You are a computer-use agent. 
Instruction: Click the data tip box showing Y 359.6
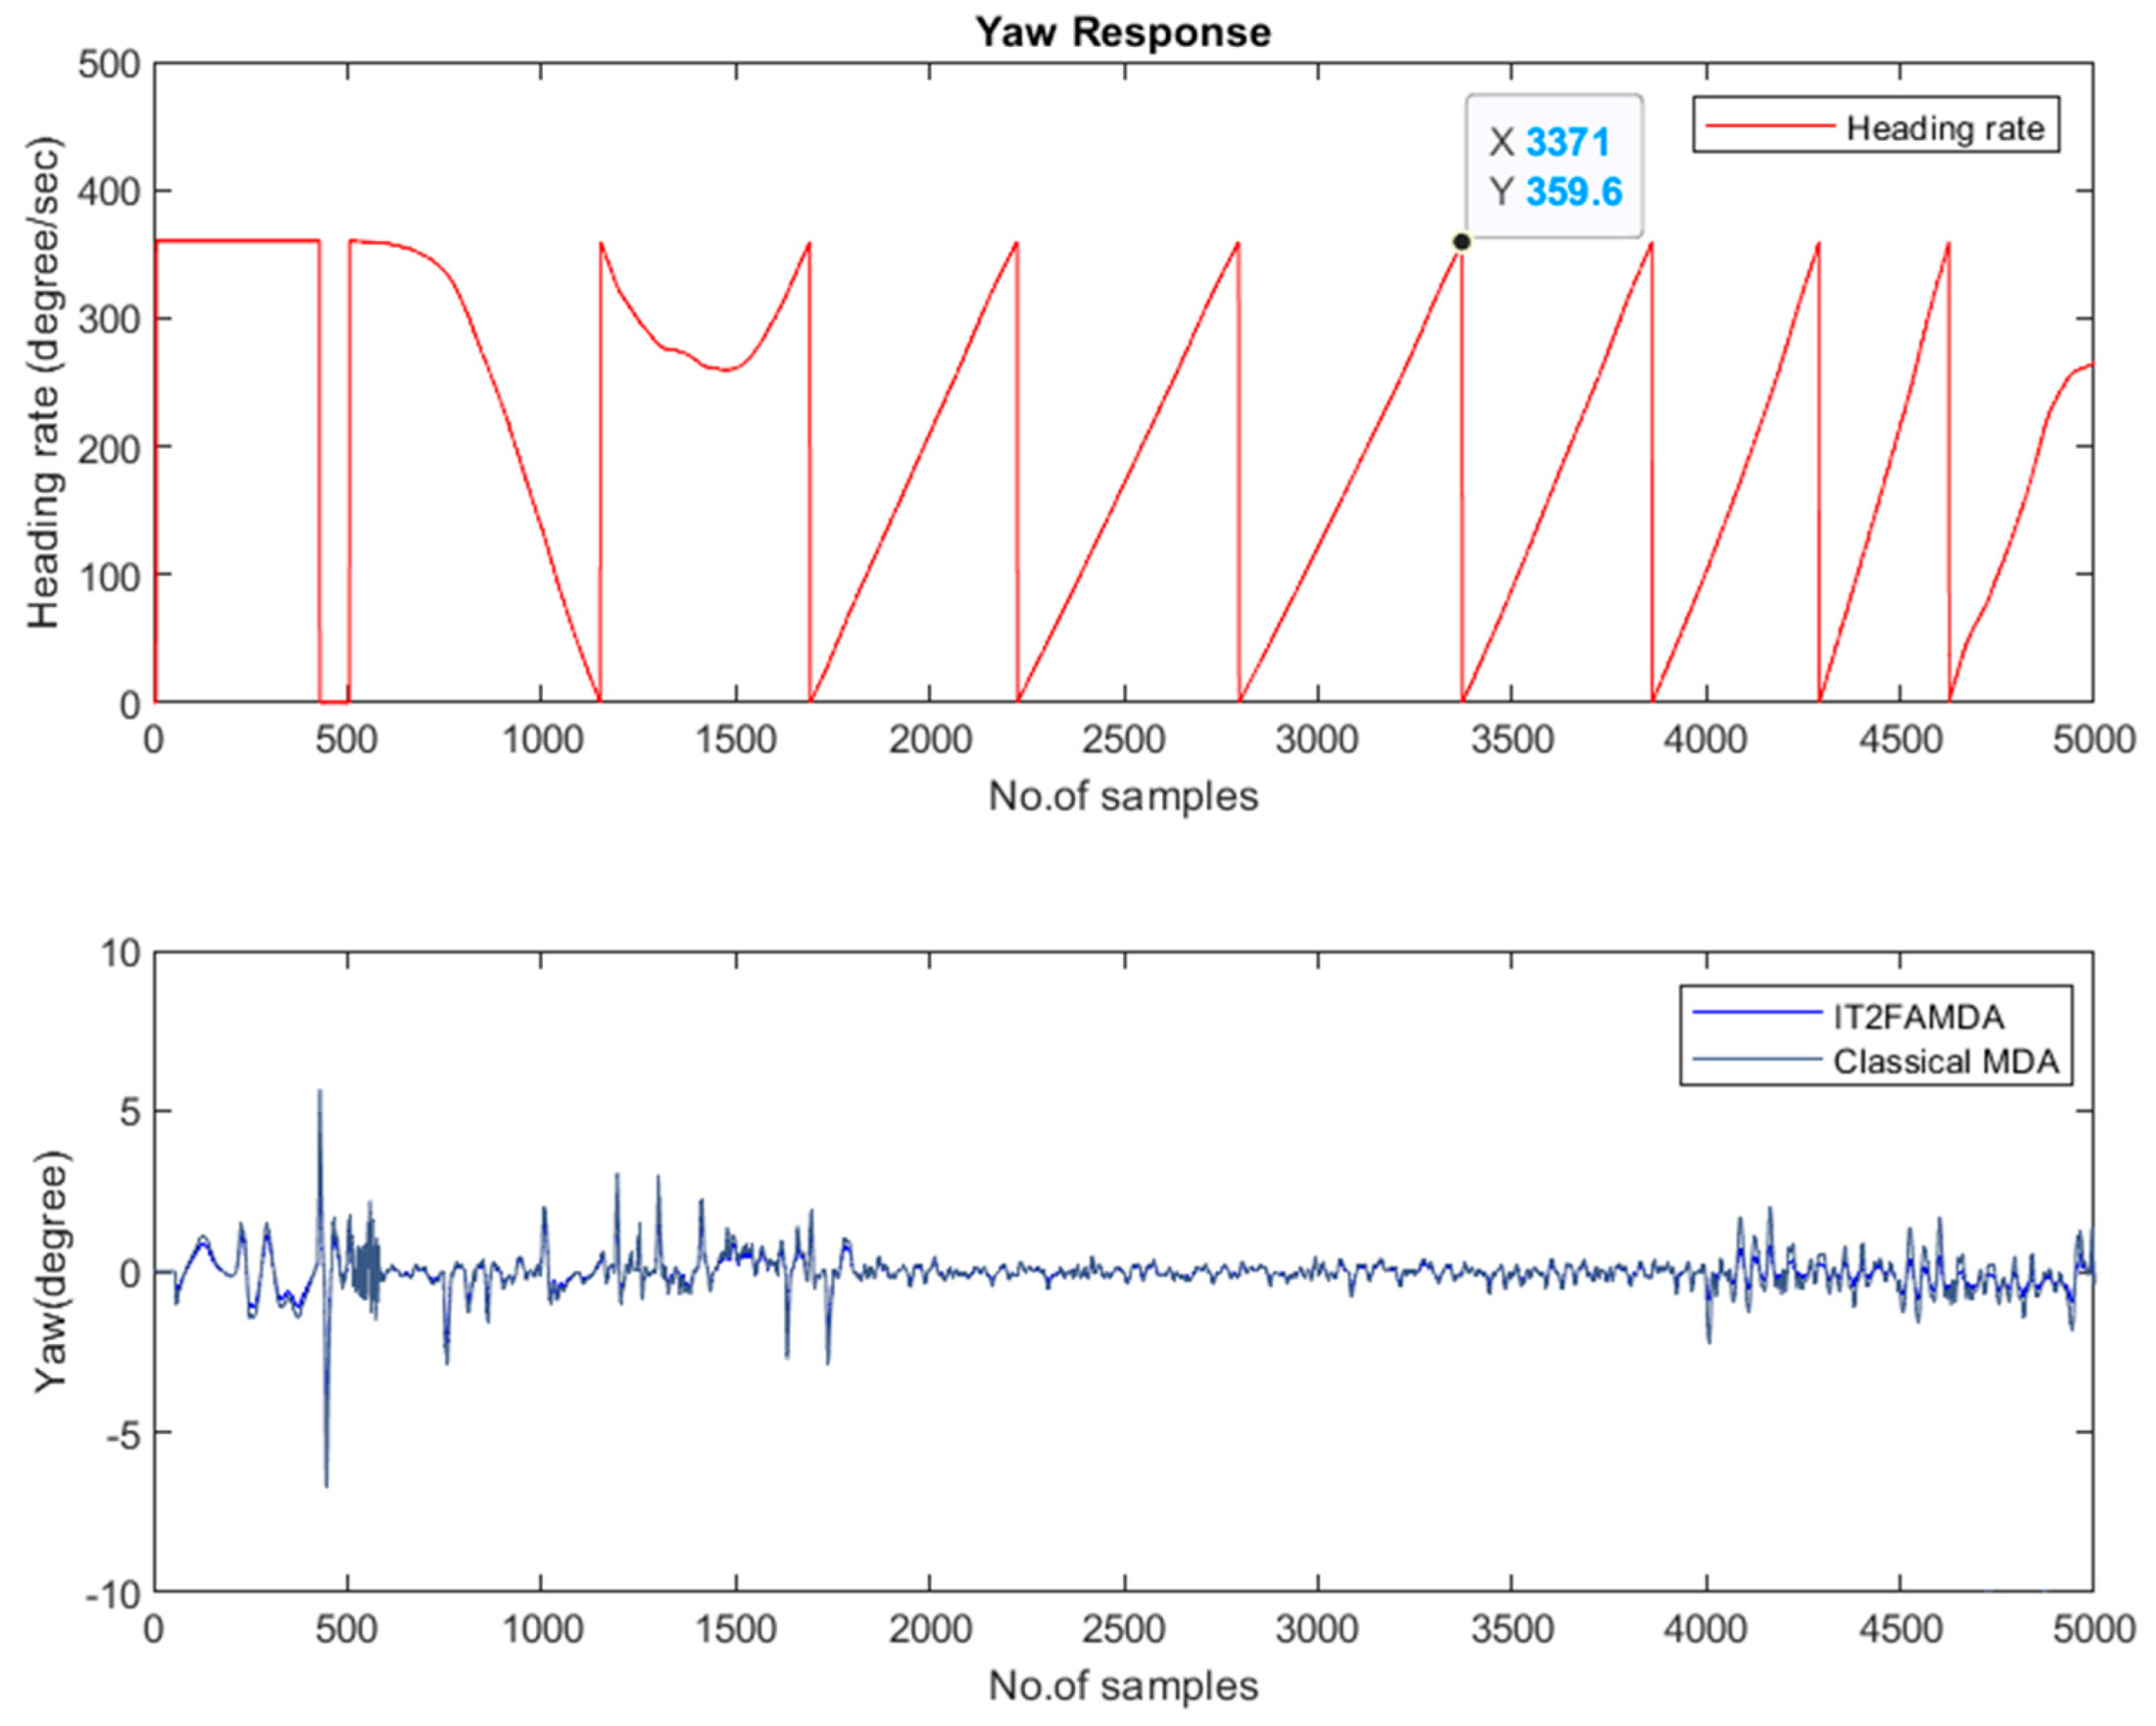(x=1554, y=167)
